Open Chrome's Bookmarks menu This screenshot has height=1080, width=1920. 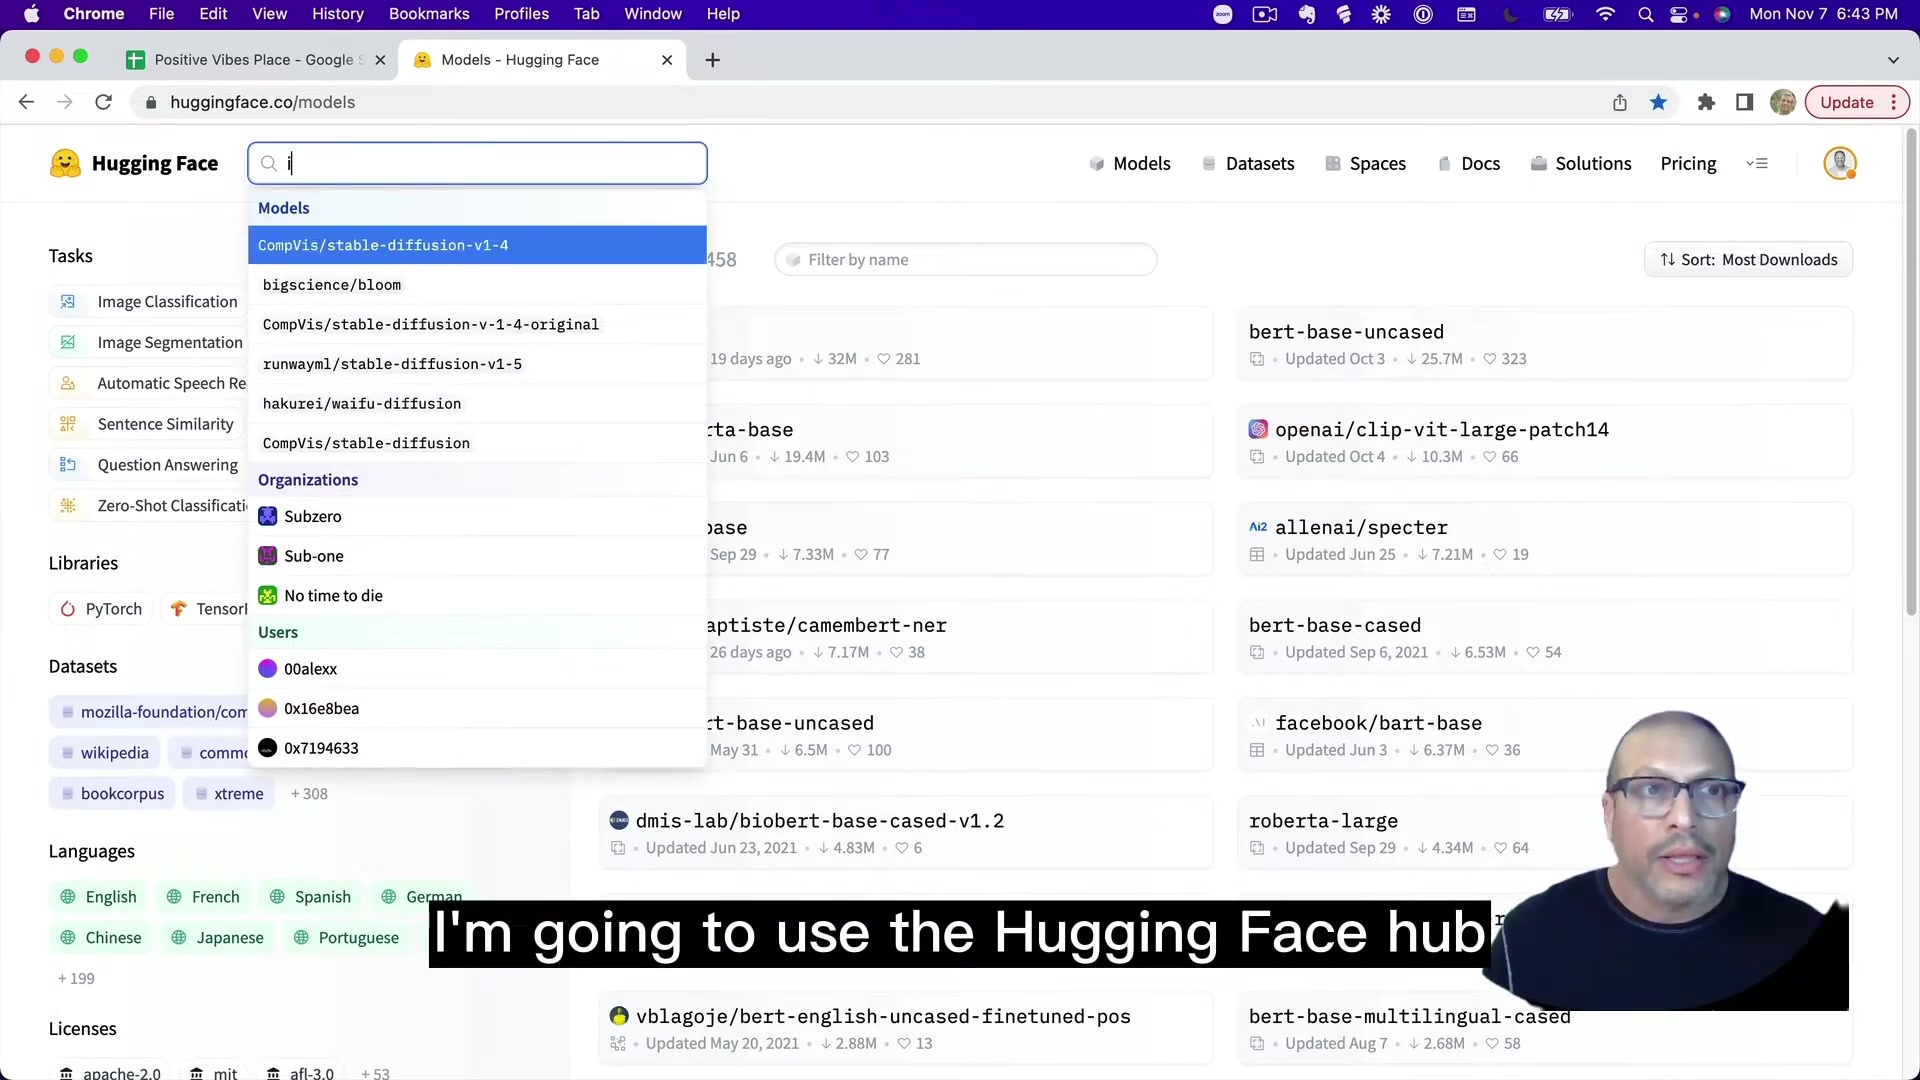429,14
